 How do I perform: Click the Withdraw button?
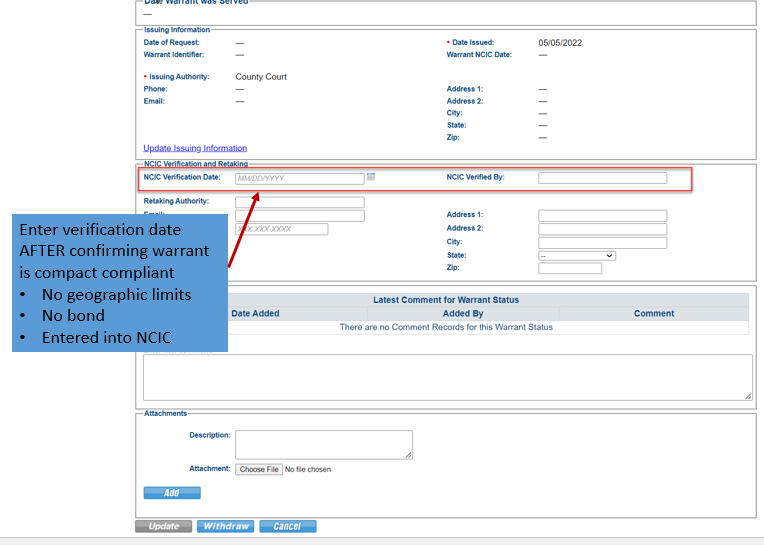click(226, 526)
